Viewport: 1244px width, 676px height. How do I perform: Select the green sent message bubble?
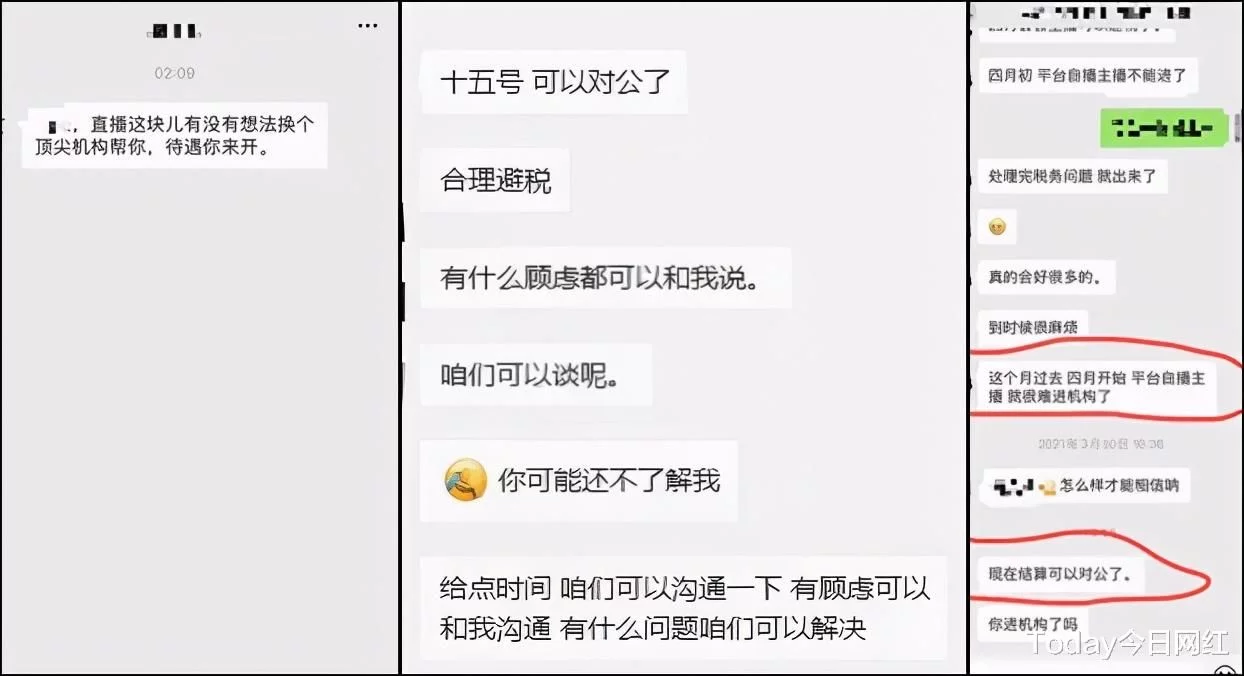tap(1162, 128)
